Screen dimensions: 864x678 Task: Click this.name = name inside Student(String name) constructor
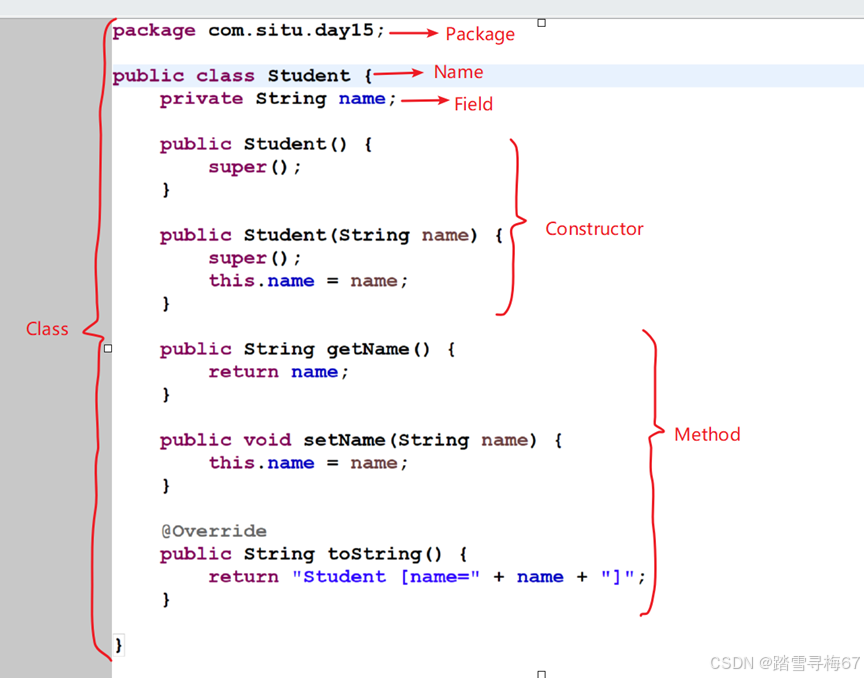point(308,281)
